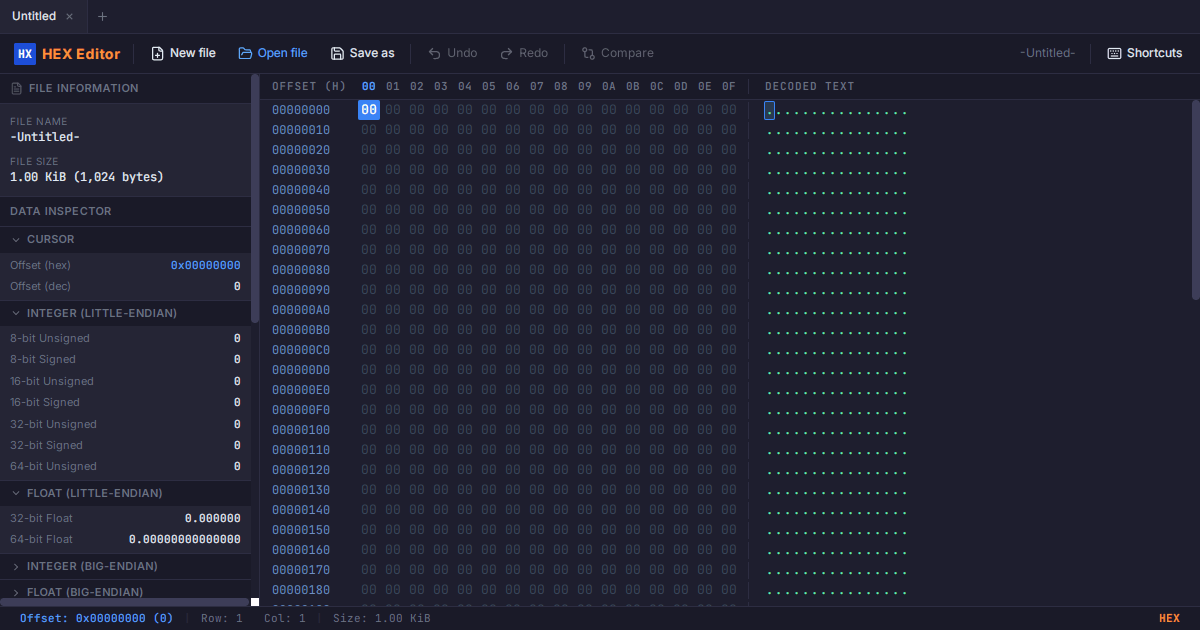Click the 64-bit Unsigned value row
Image resolution: width=1200 pixels, height=630 pixels.
pyautogui.click(x=125, y=466)
